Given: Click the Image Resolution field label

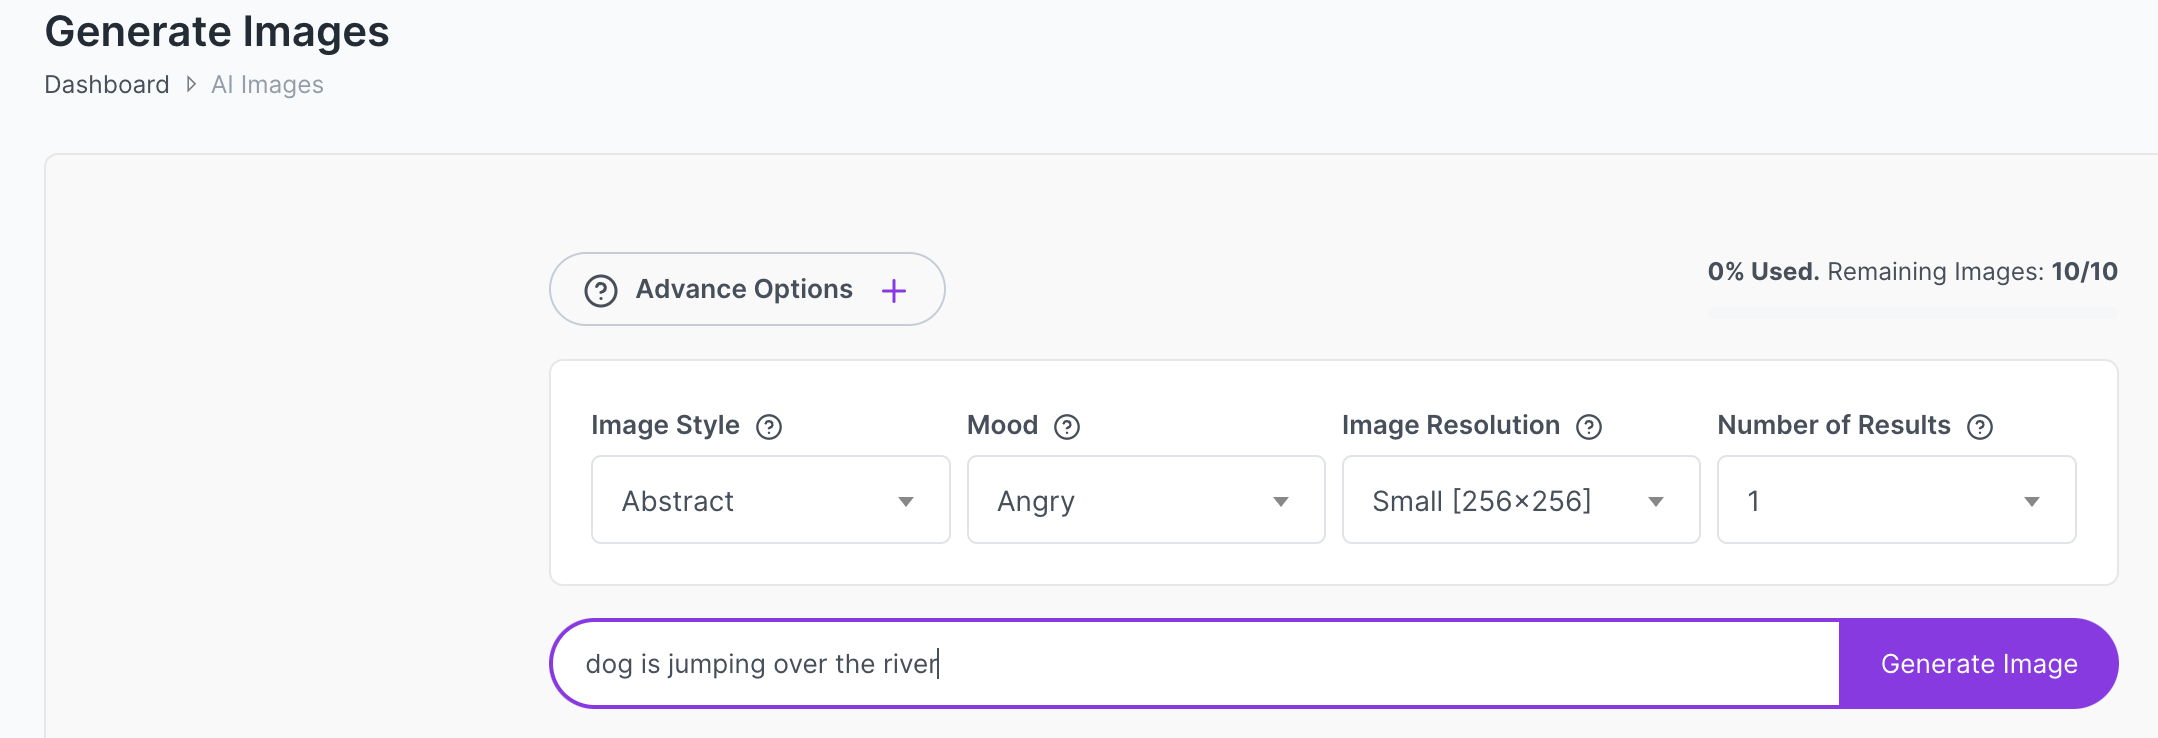Looking at the screenshot, I should pos(1450,425).
